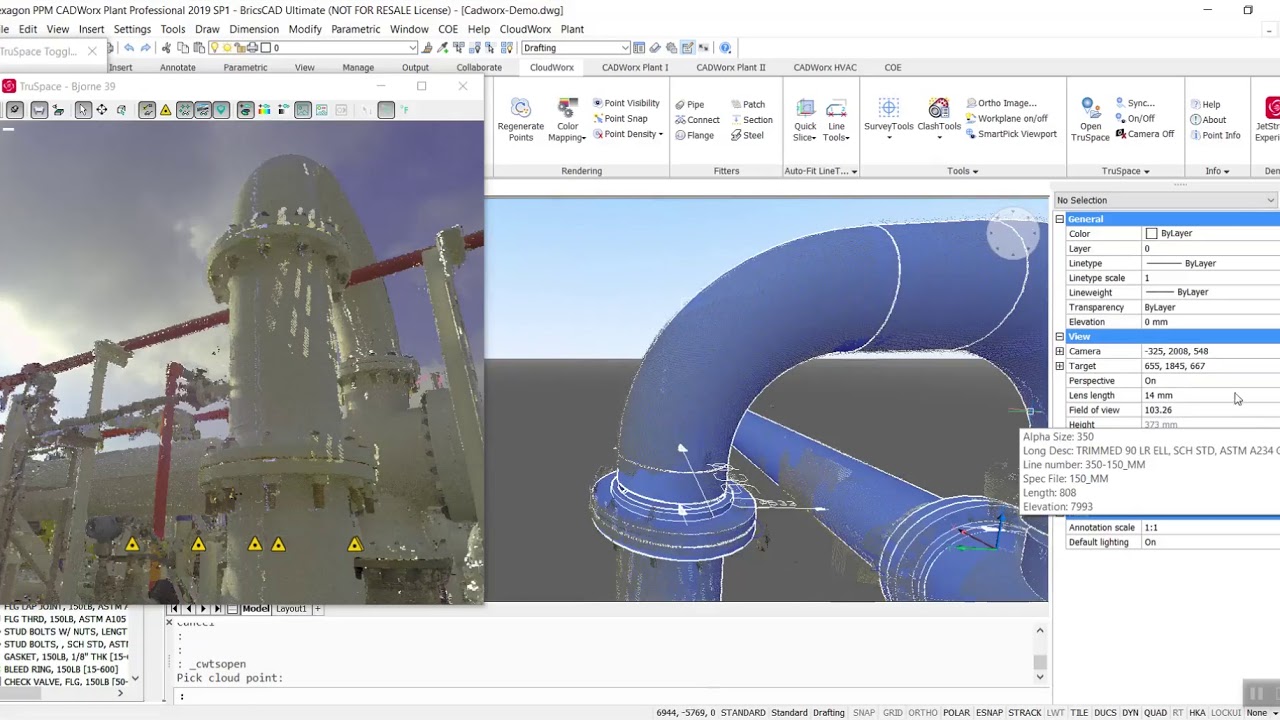The image size is (1280, 720).
Task: Click SmartPick Viewport tool
Action: 1011,134
